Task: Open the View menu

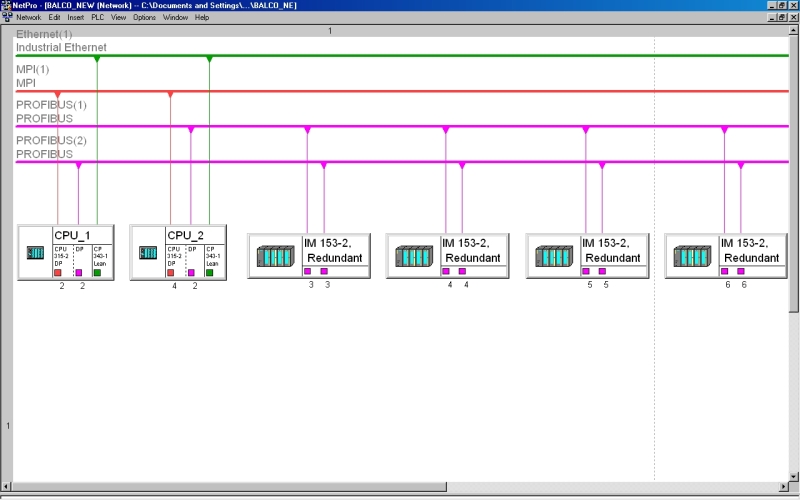Action: click(119, 17)
